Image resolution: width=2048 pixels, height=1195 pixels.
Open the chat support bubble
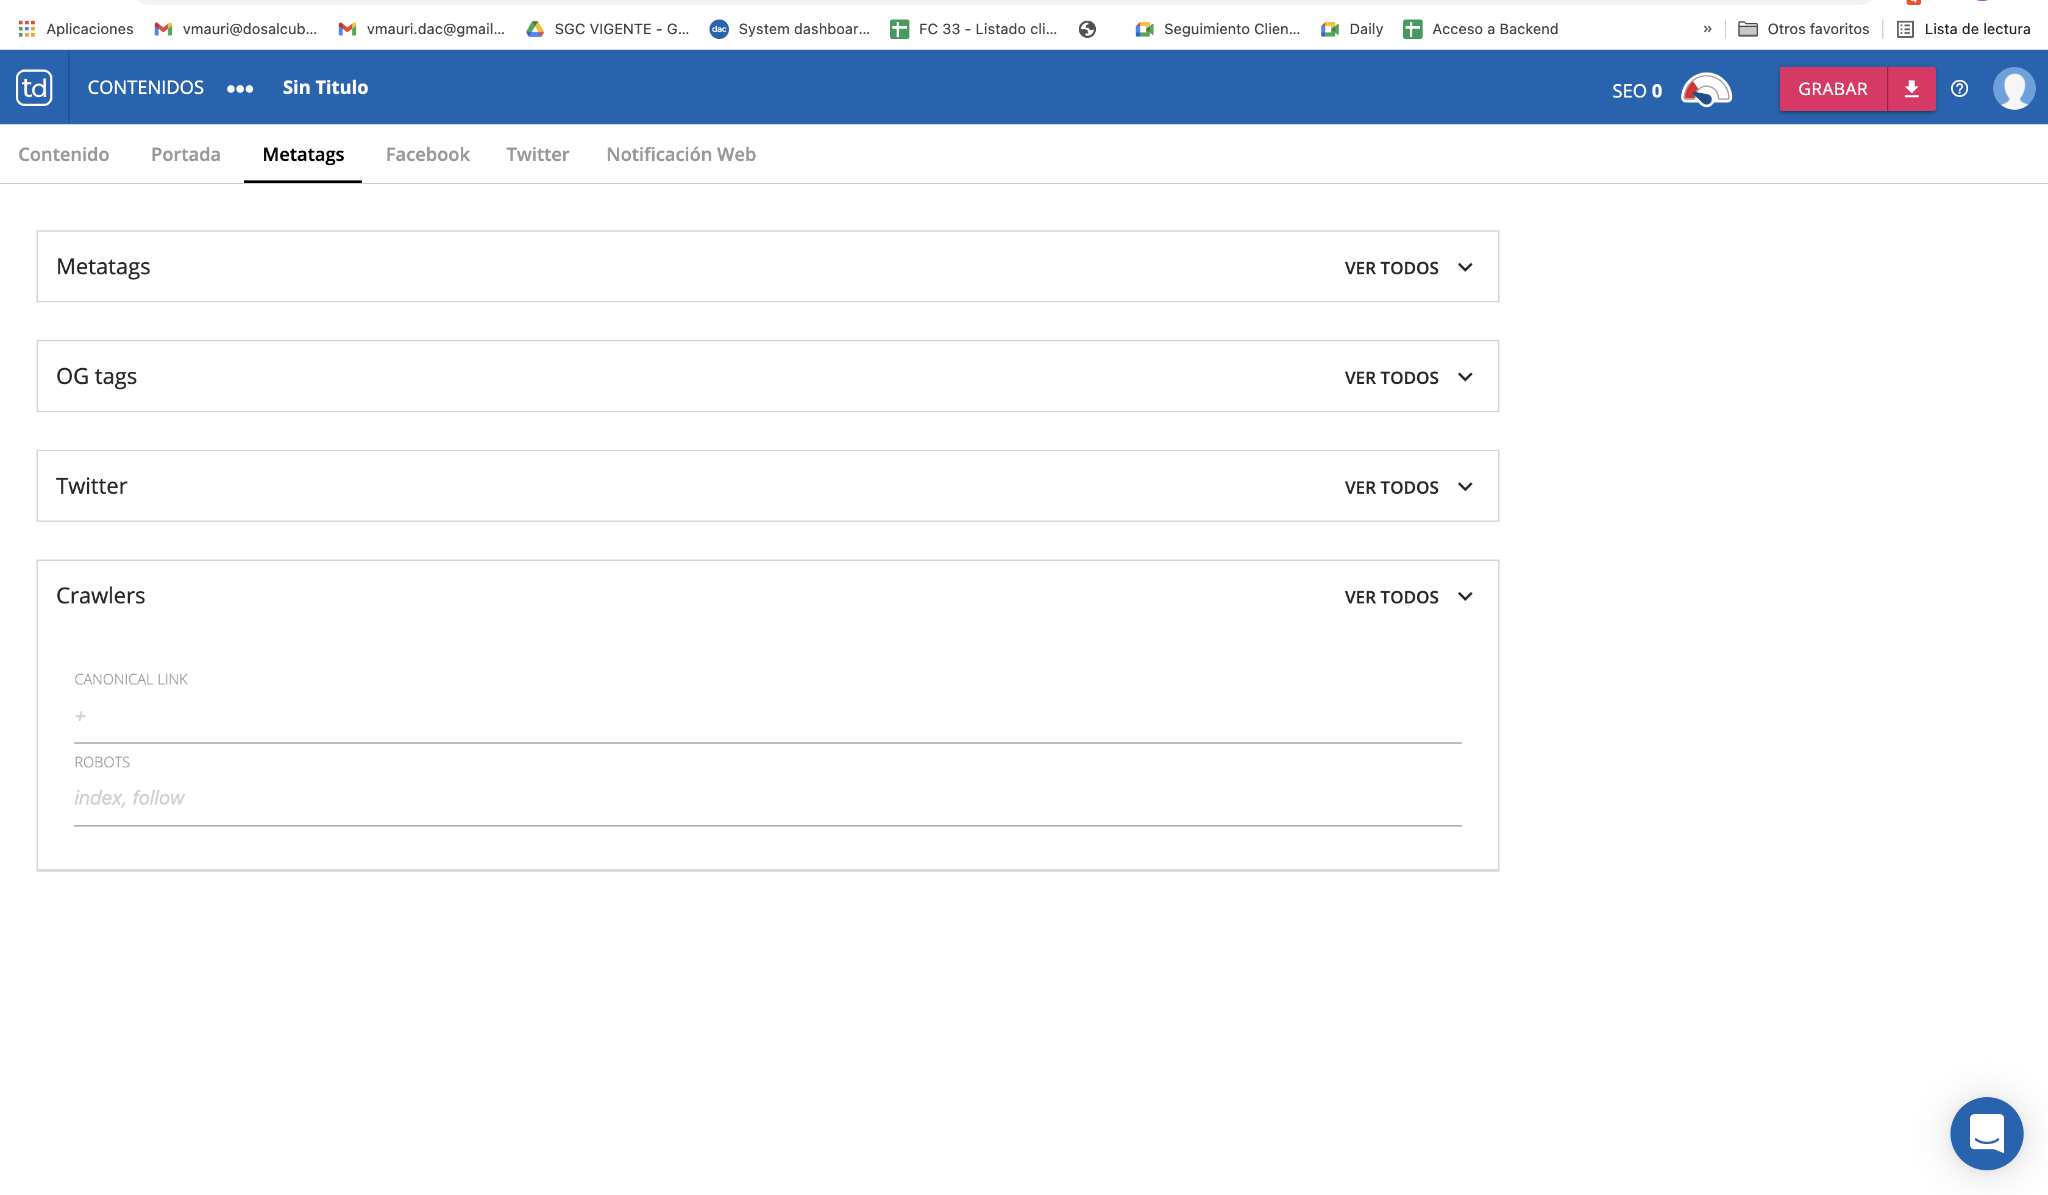point(1986,1133)
